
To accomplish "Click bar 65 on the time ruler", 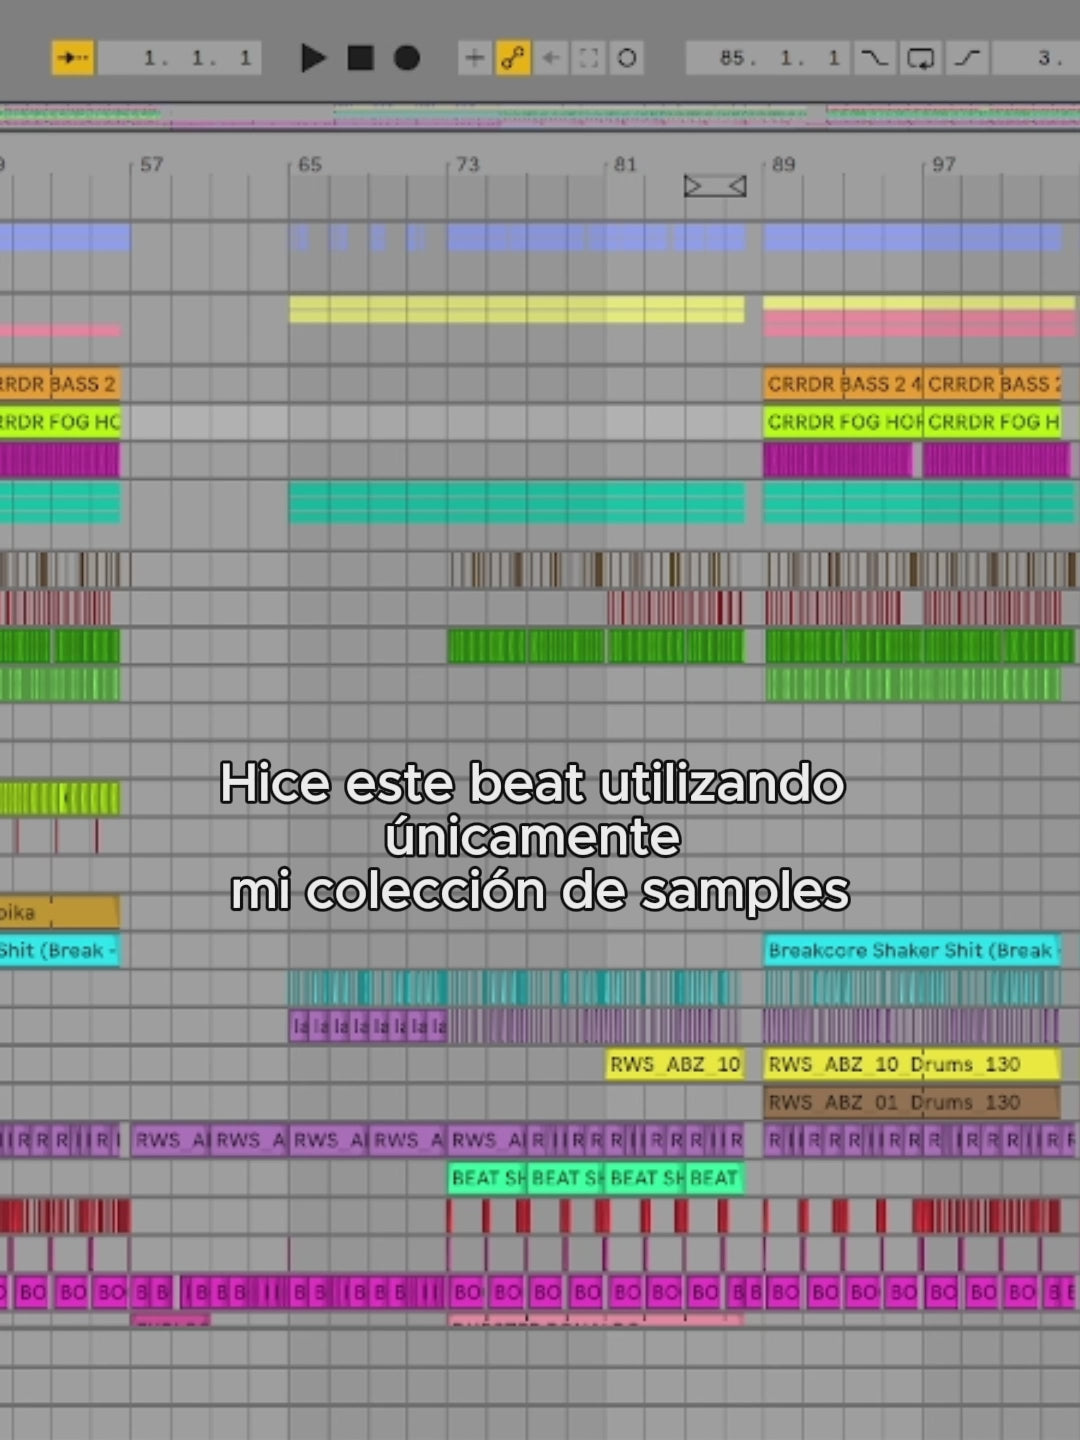I will [x=310, y=164].
